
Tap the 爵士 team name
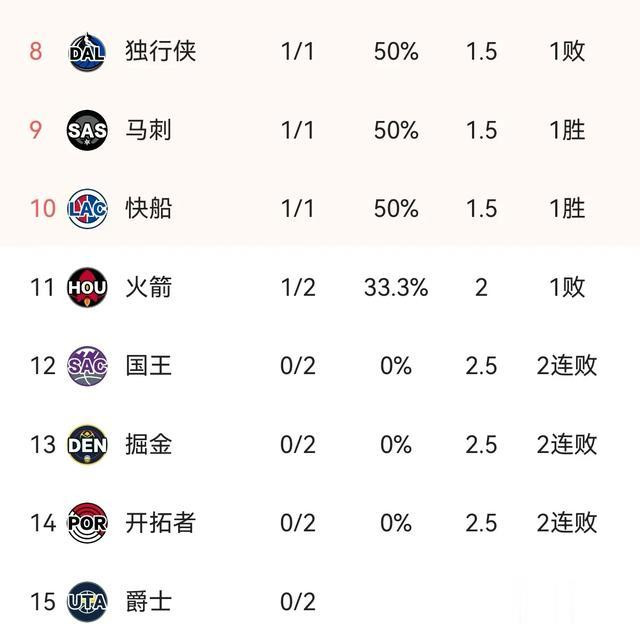tap(149, 602)
